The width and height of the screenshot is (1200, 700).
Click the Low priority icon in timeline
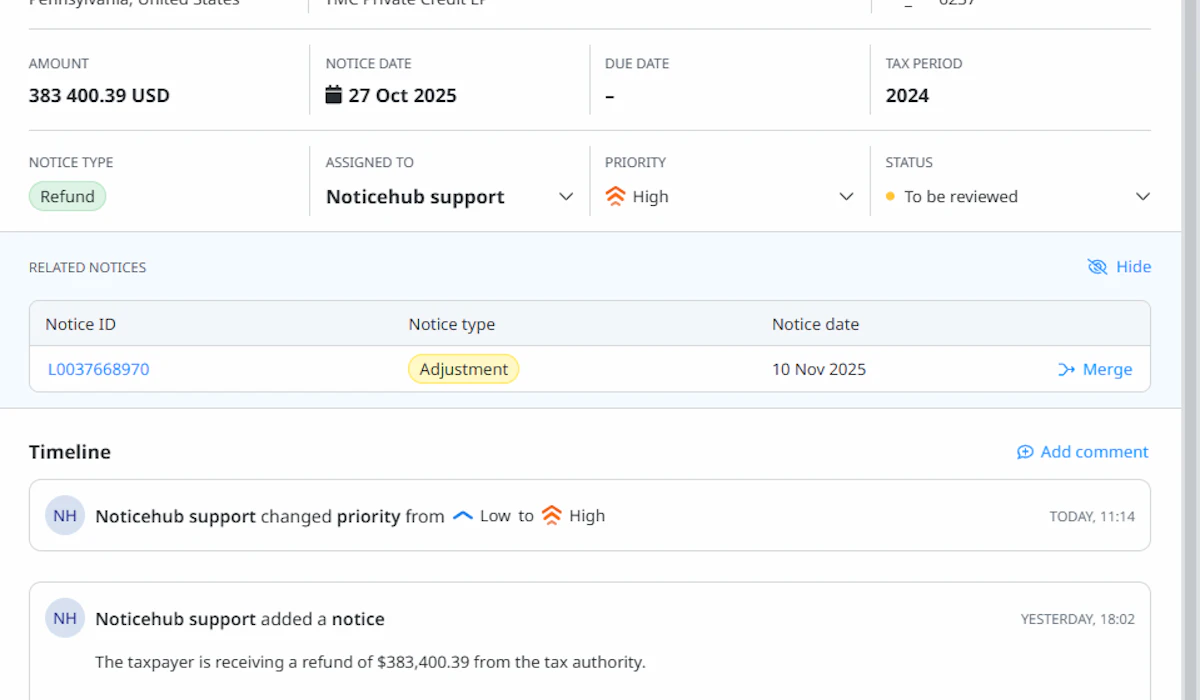(463, 516)
